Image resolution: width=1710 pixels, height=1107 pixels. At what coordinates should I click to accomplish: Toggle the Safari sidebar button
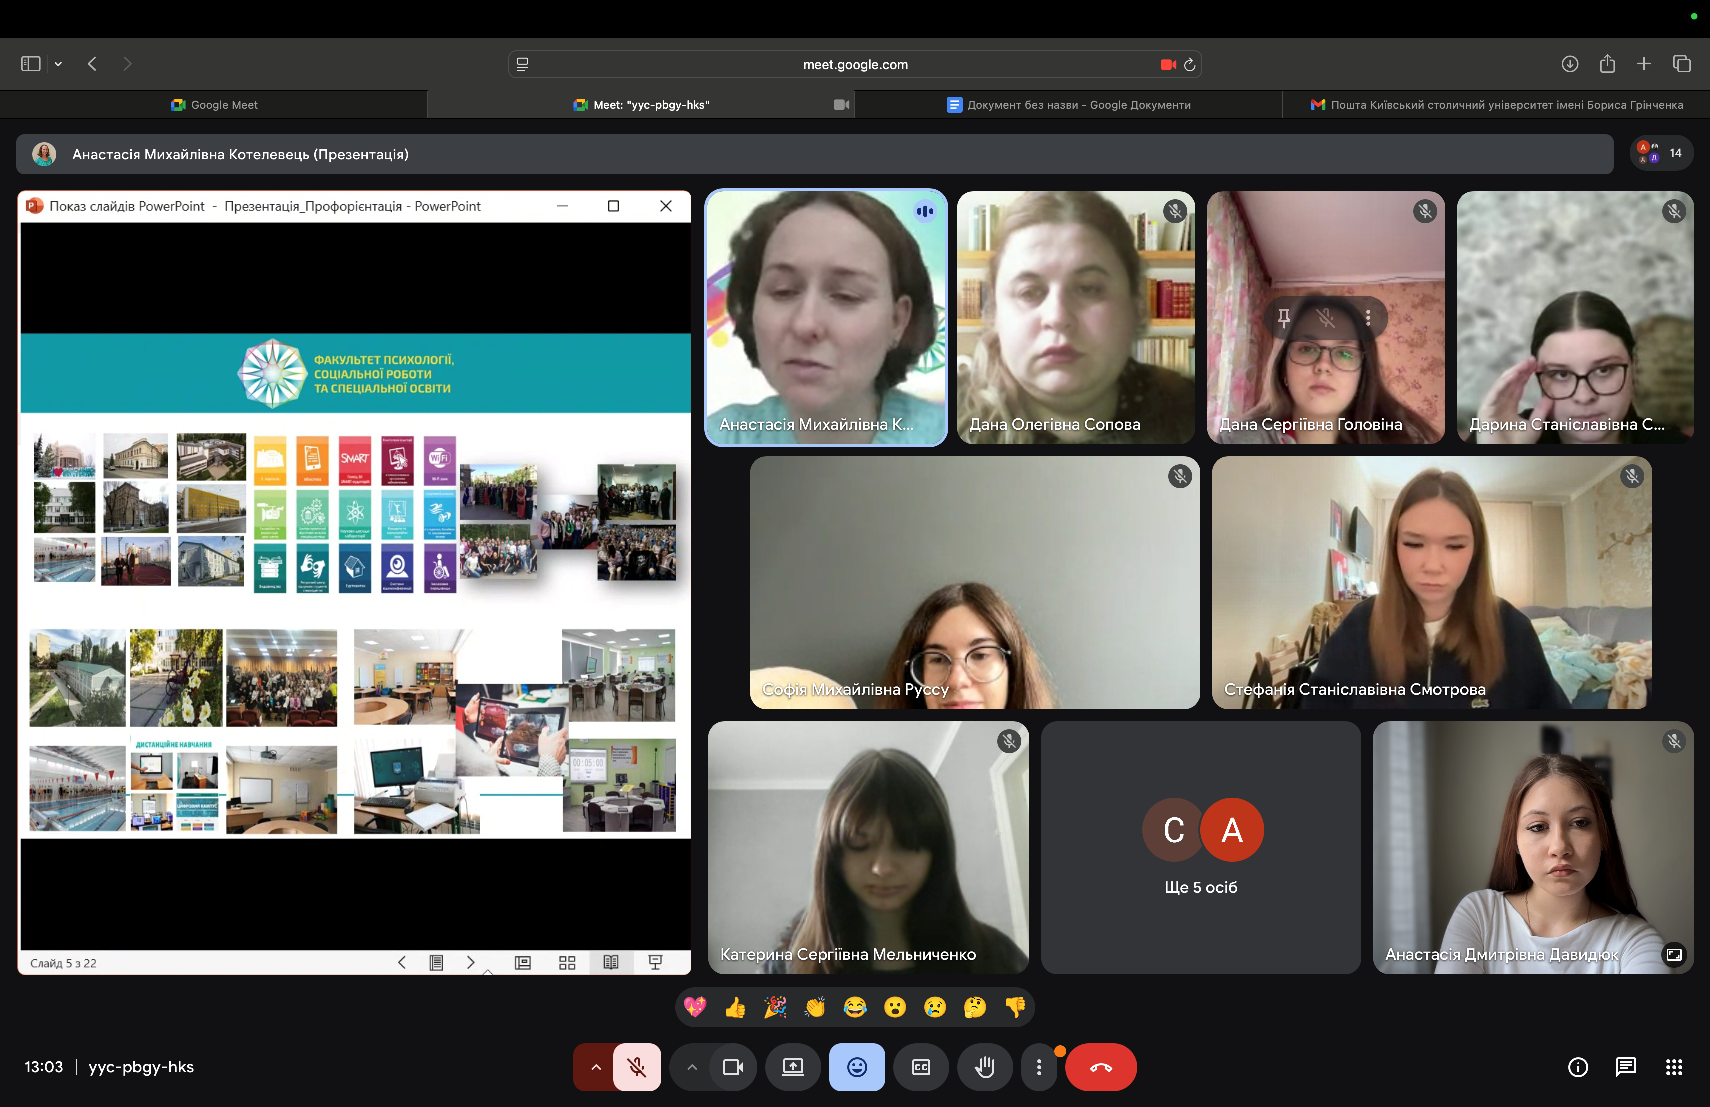31,64
